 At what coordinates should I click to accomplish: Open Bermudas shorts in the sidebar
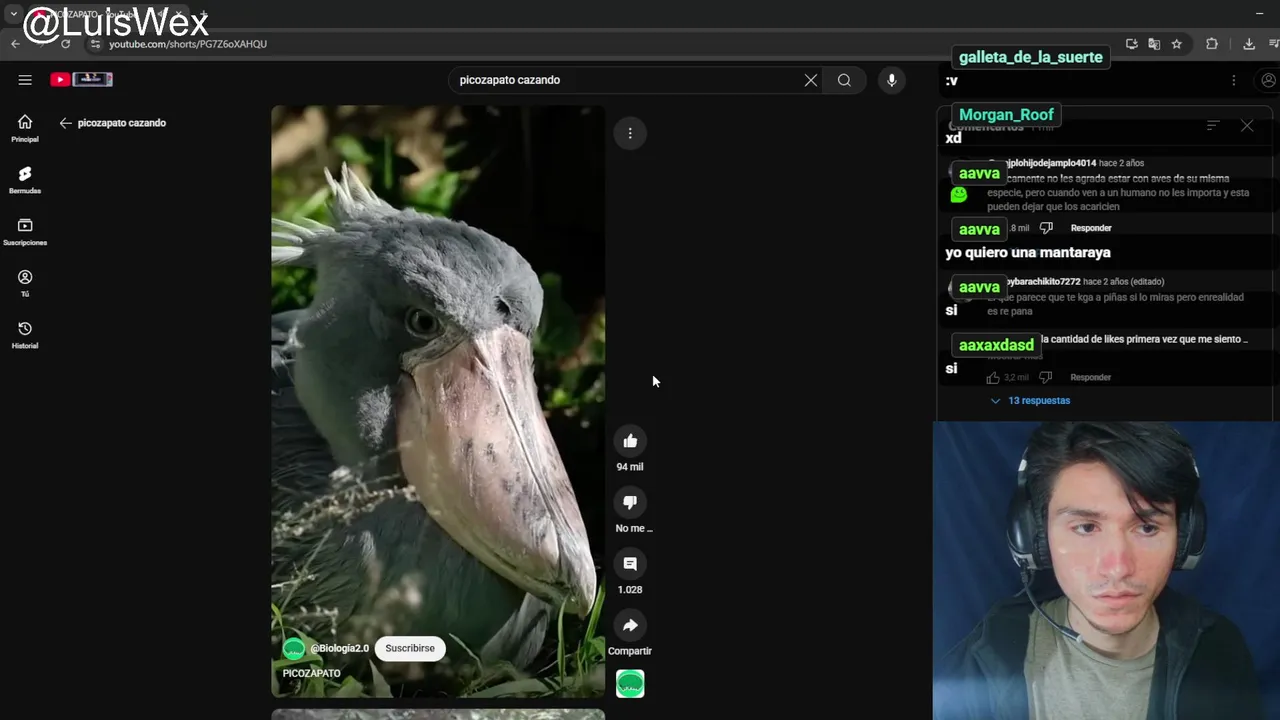coord(25,180)
